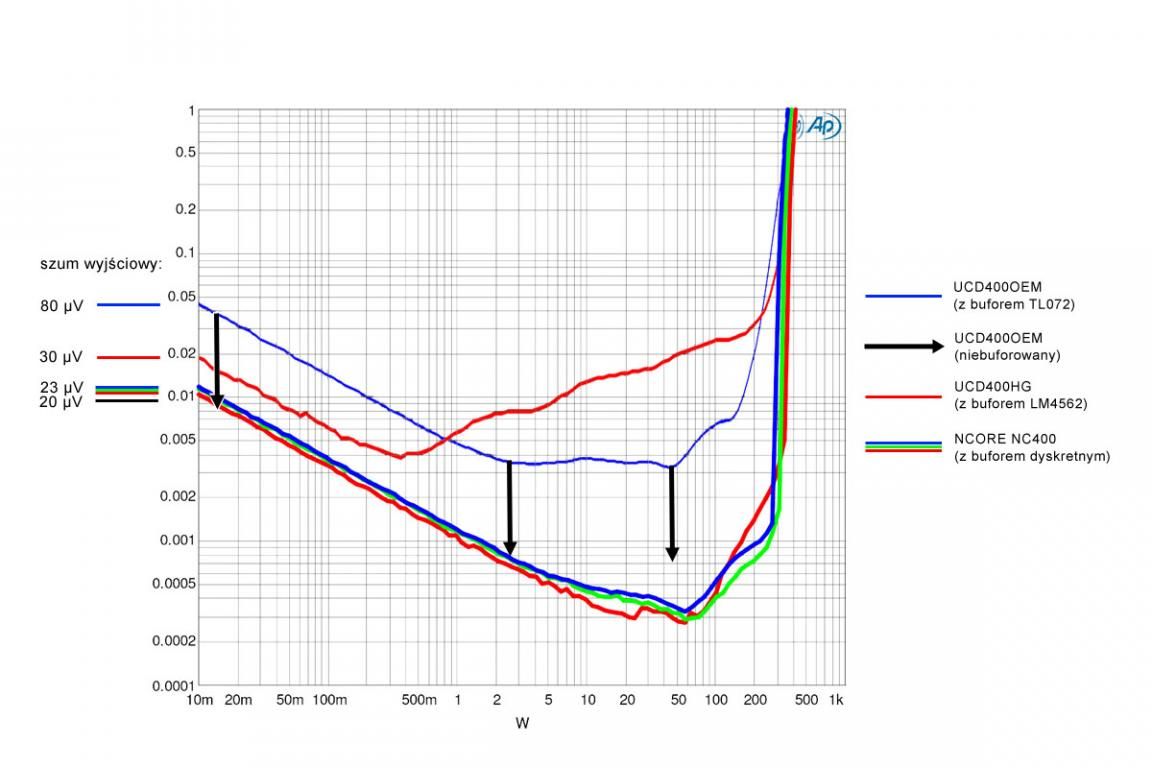Click the '0.0001' y-axis label
1152x768 pixels.
[175, 685]
